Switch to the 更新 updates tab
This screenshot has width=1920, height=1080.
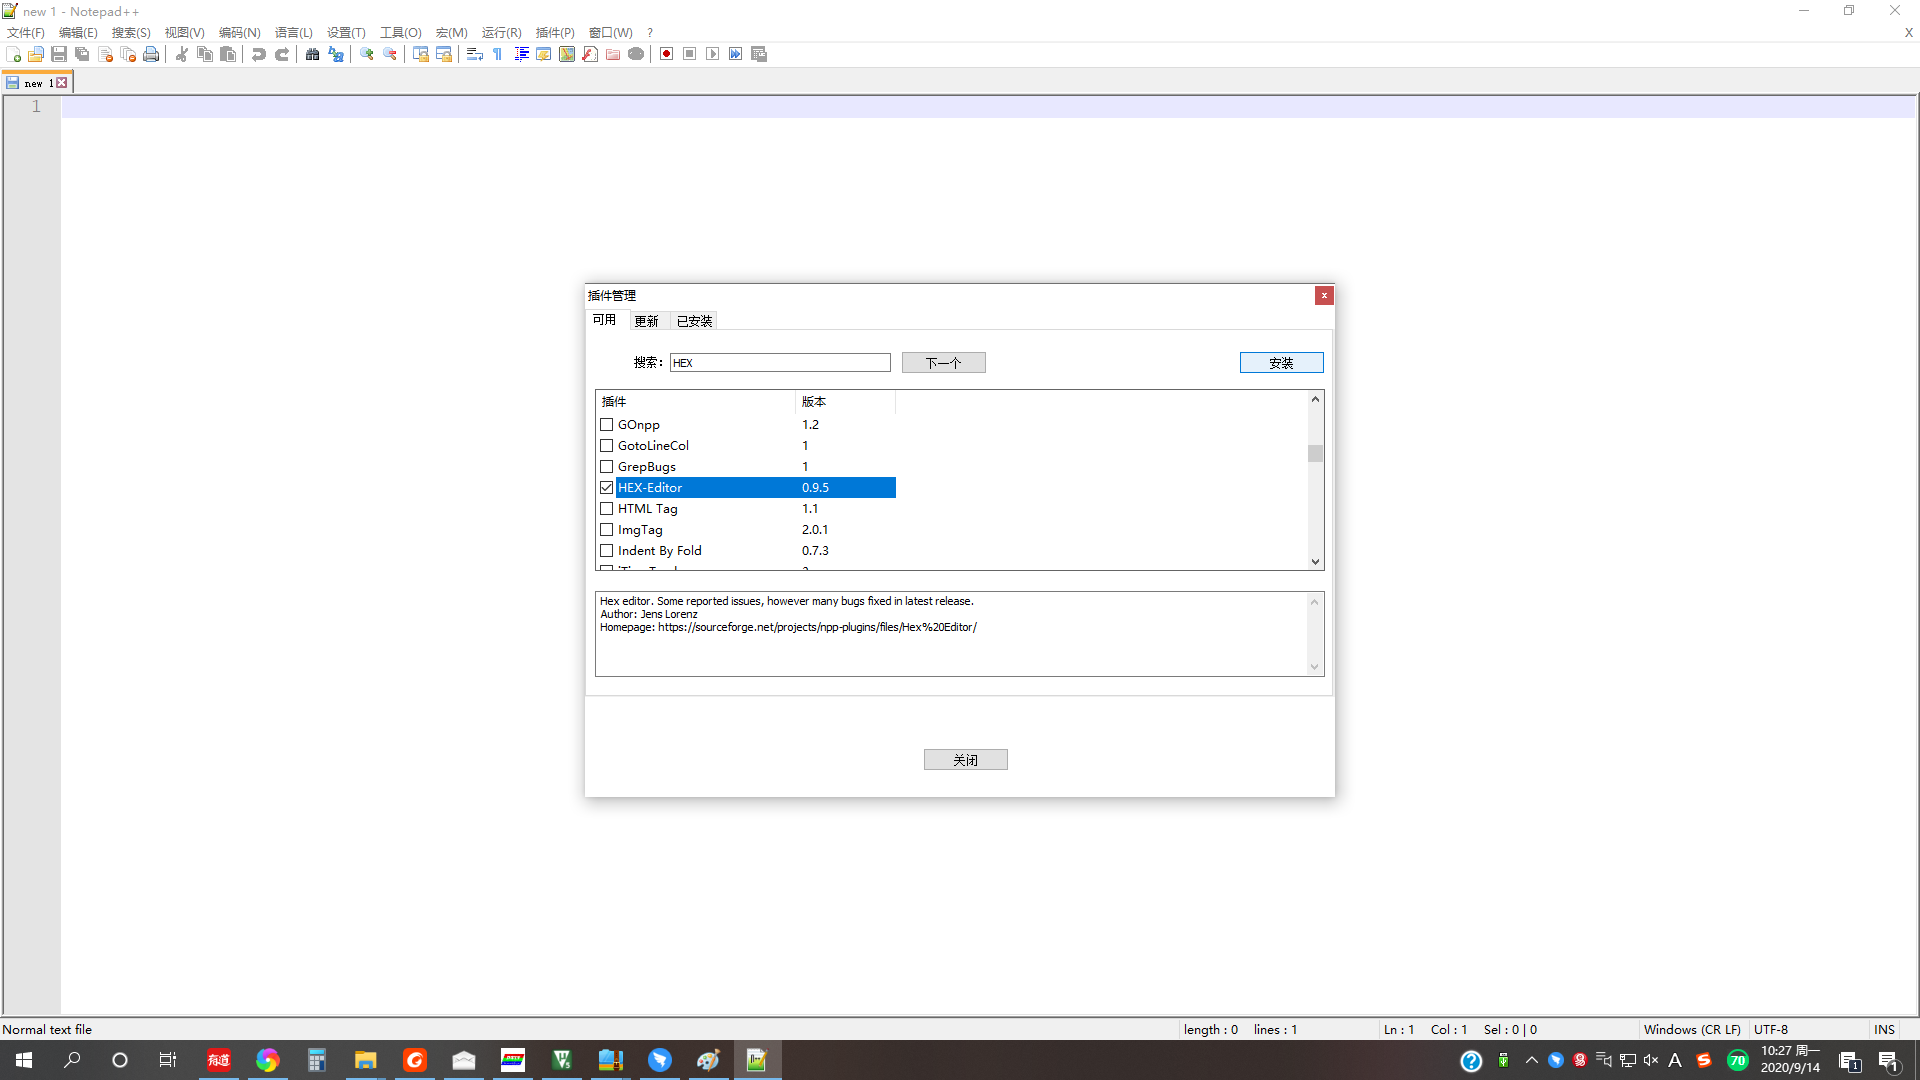(646, 320)
